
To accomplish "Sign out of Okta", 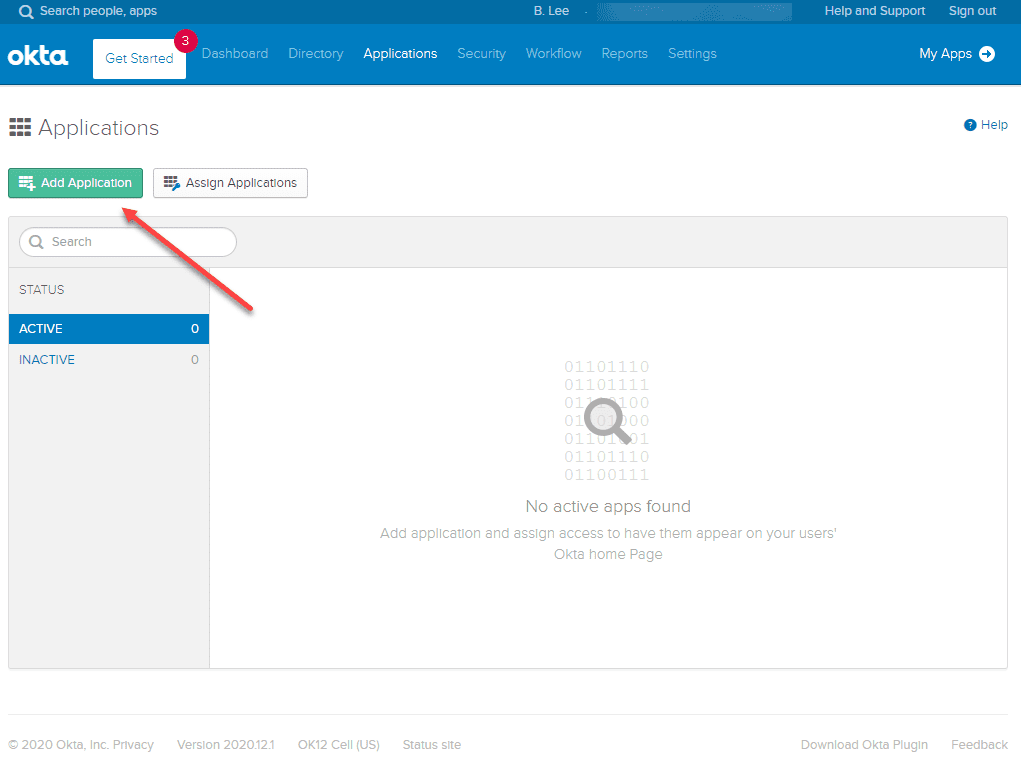I will 972,11.
